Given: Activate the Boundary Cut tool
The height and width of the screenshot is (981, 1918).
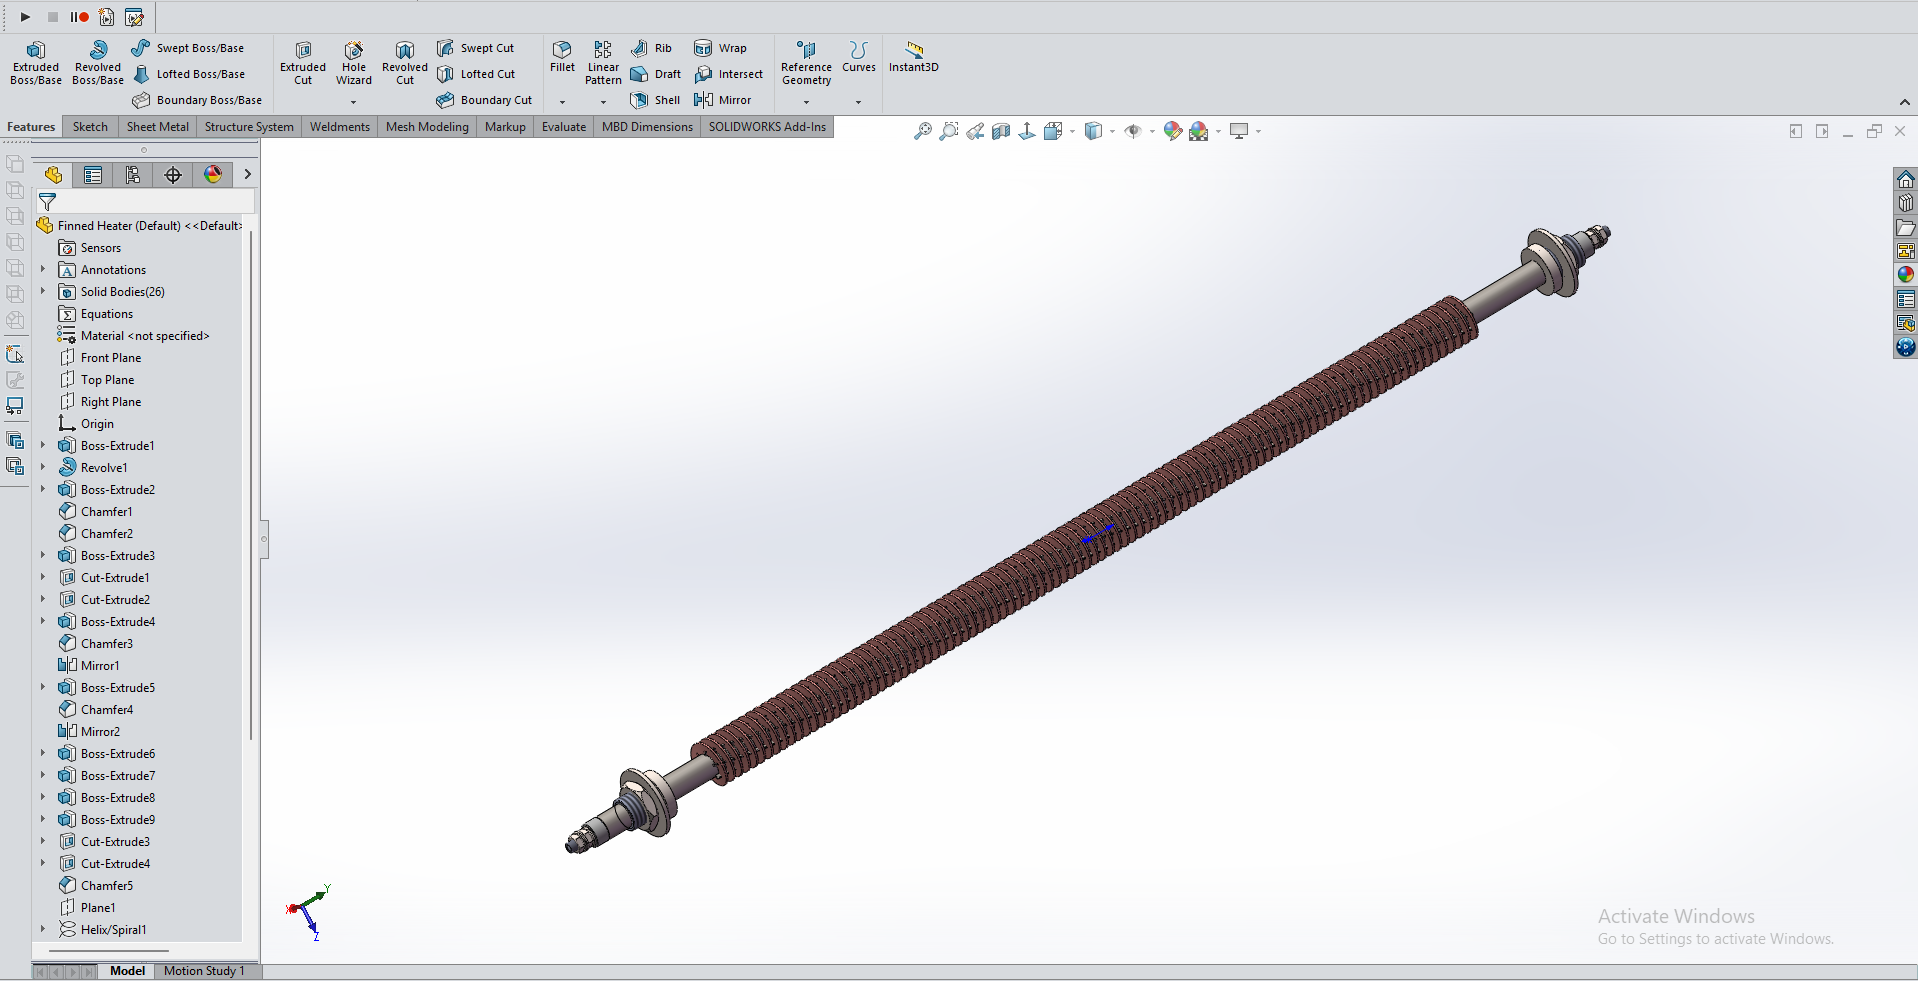Looking at the screenshot, I should pos(484,100).
